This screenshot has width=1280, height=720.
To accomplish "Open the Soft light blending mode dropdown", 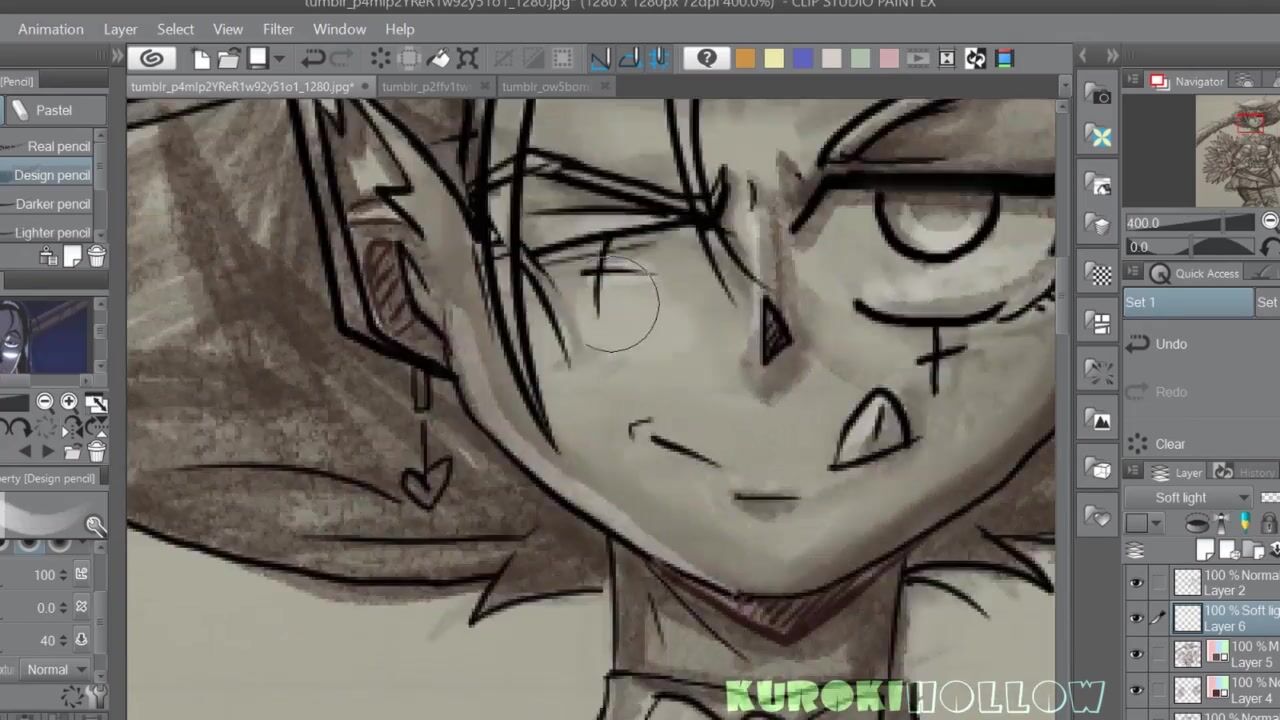I will (x=1188, y=497).
